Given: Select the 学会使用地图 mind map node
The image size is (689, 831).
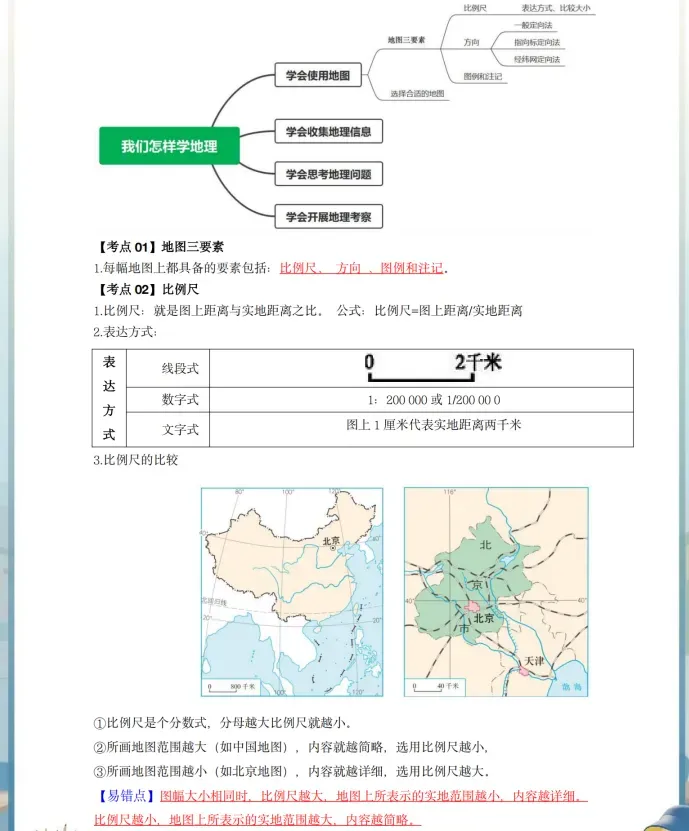Looking at the screenshot, I should pyautogui.click(x=318, y=75).
